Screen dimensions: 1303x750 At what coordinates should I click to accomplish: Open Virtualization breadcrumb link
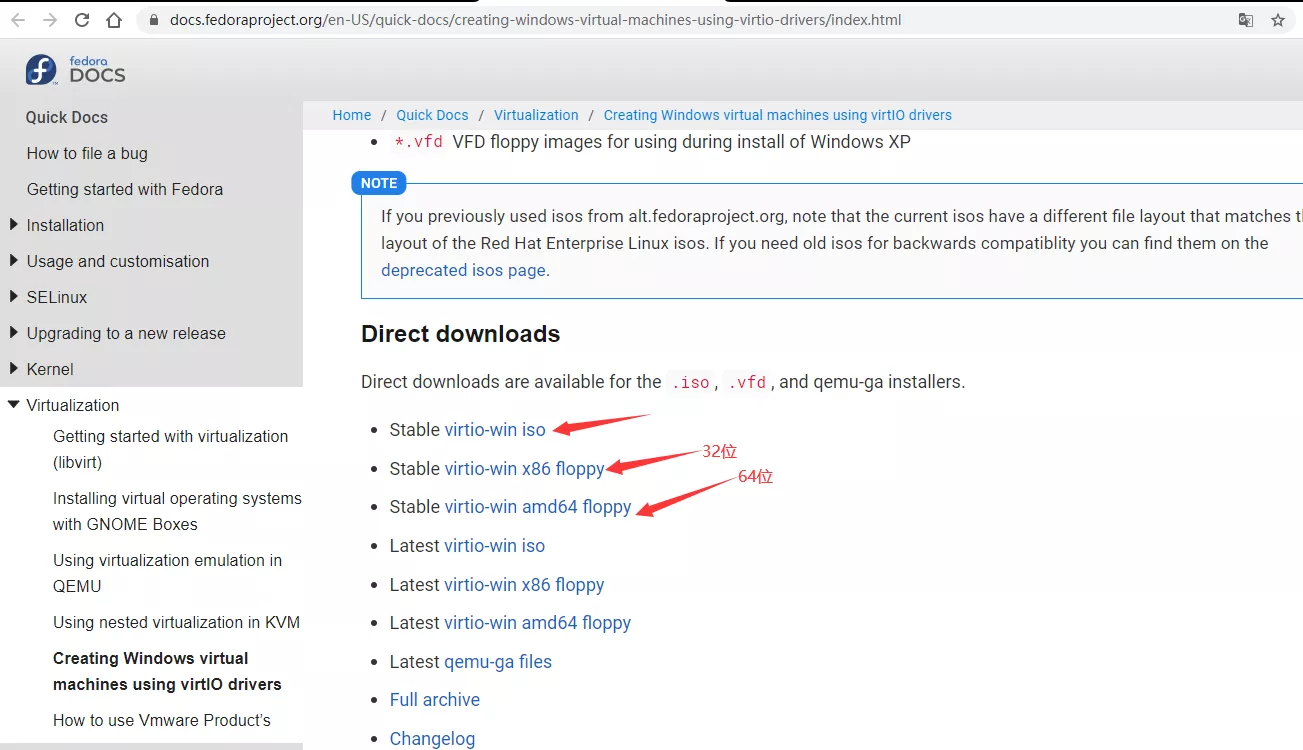coord(536,115)
